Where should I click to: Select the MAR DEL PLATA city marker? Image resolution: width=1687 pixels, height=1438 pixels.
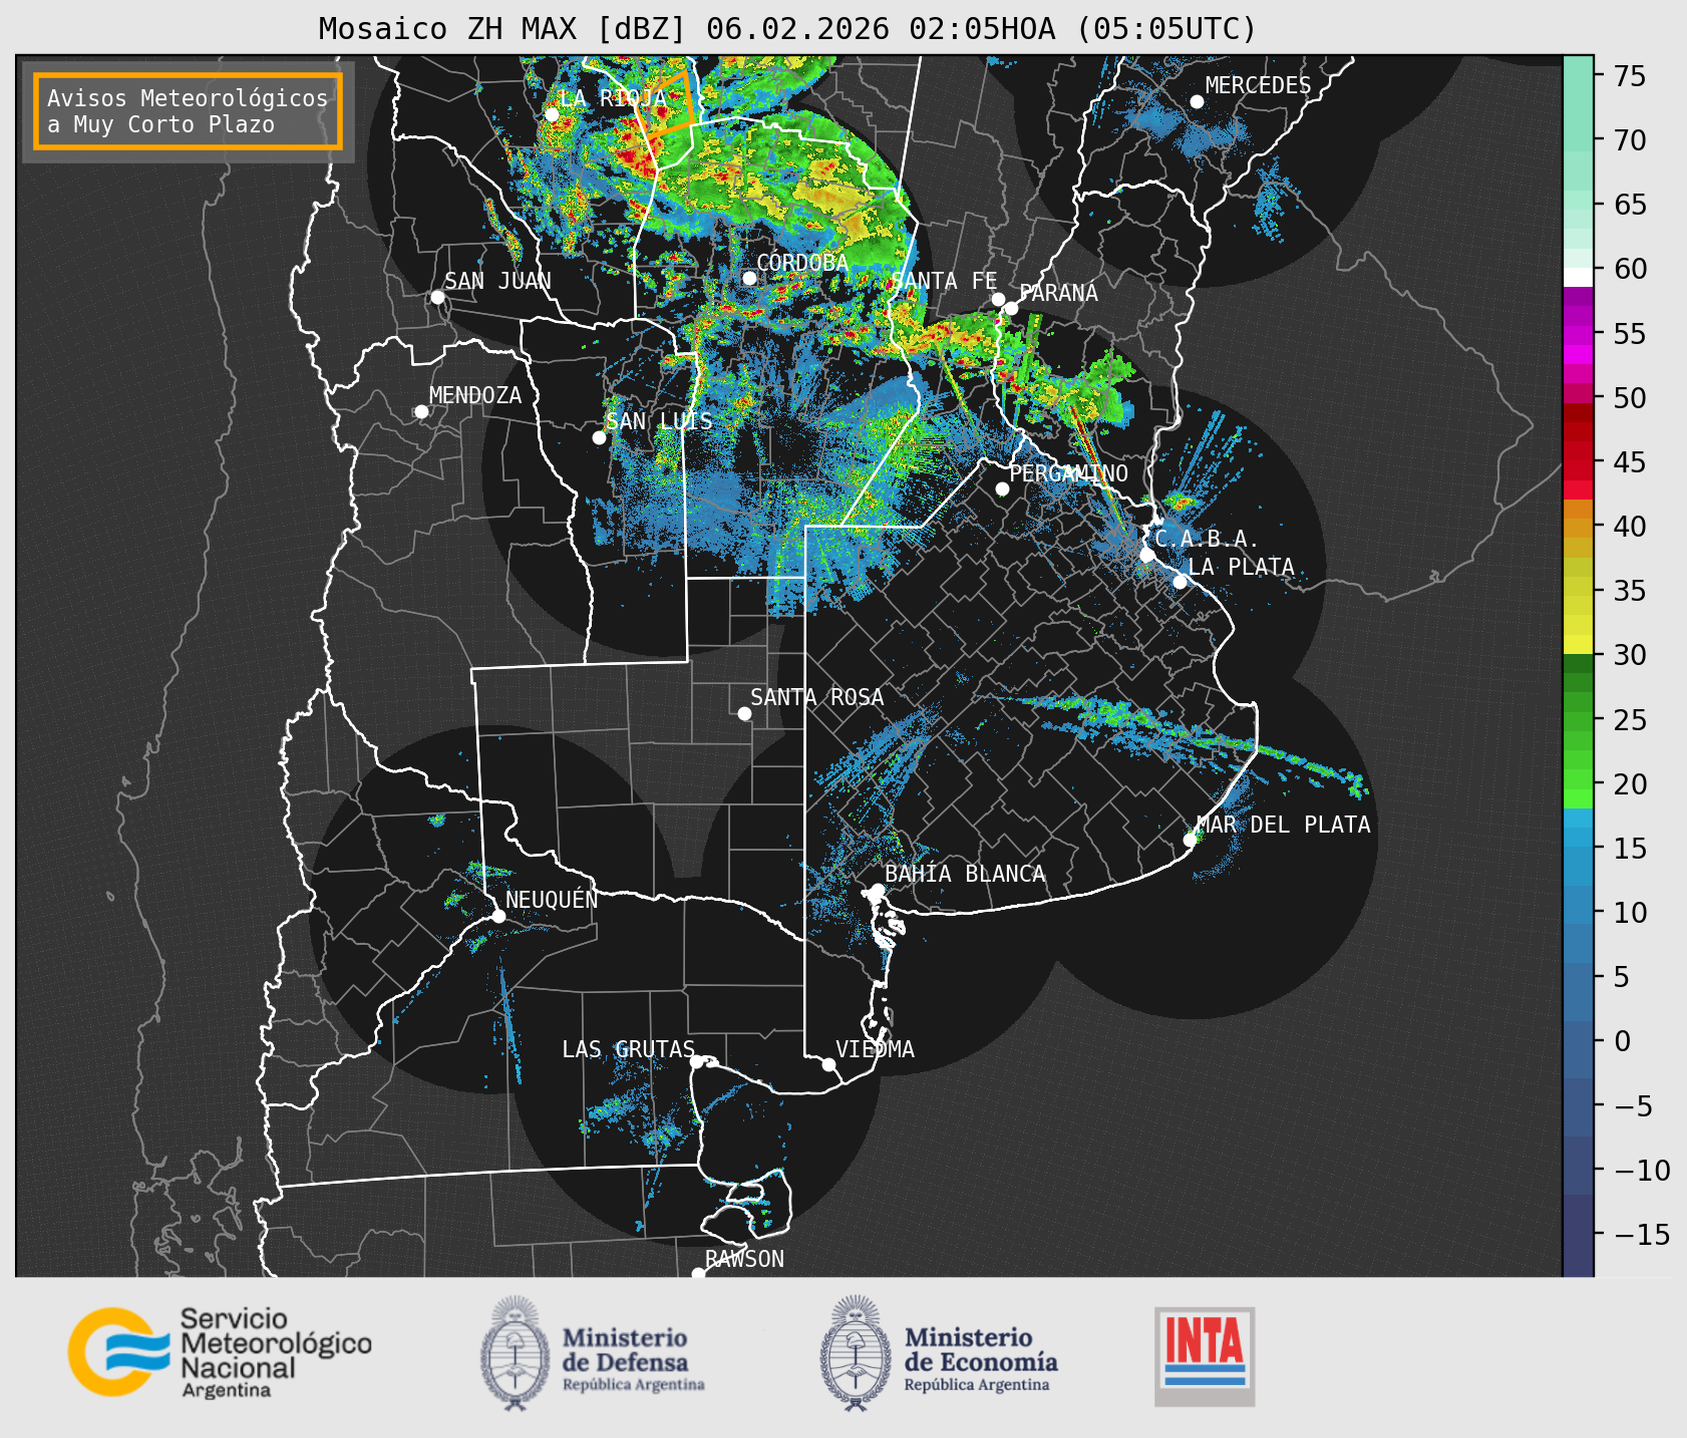coord(1189,840)
